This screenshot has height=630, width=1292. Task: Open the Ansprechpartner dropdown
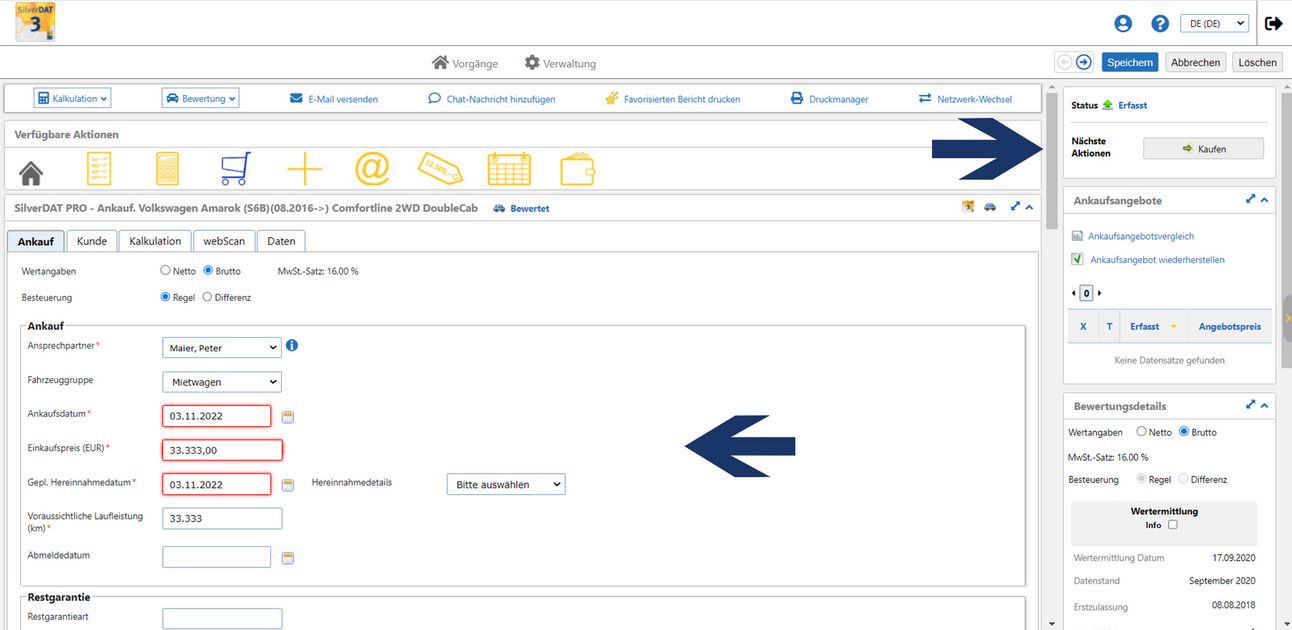[221, 348]
